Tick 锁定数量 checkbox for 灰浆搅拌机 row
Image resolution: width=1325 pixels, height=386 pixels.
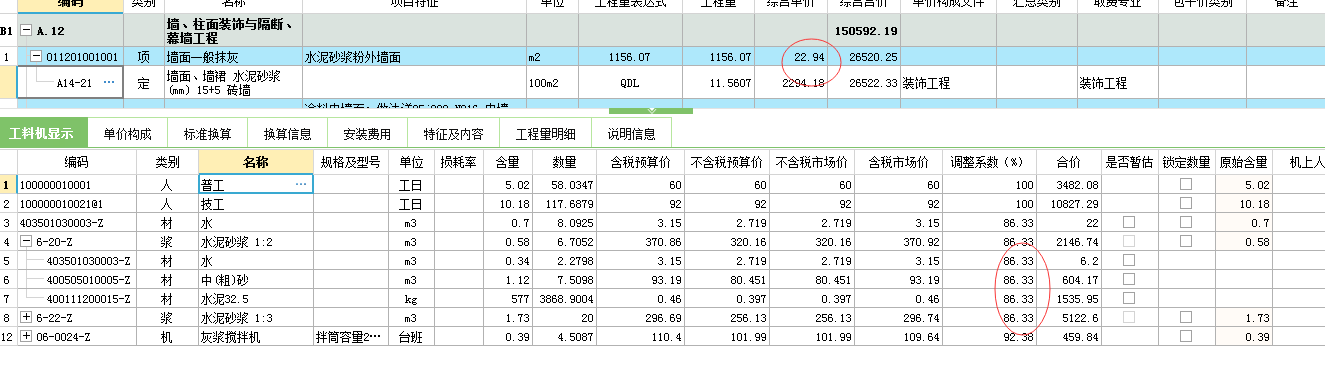1186,337
